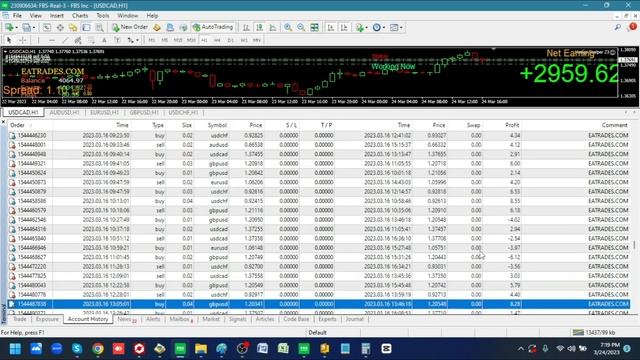Select the M5 timeframe
Image resolution: width=640 pixels, height=360 pixels.
point(164,40)
